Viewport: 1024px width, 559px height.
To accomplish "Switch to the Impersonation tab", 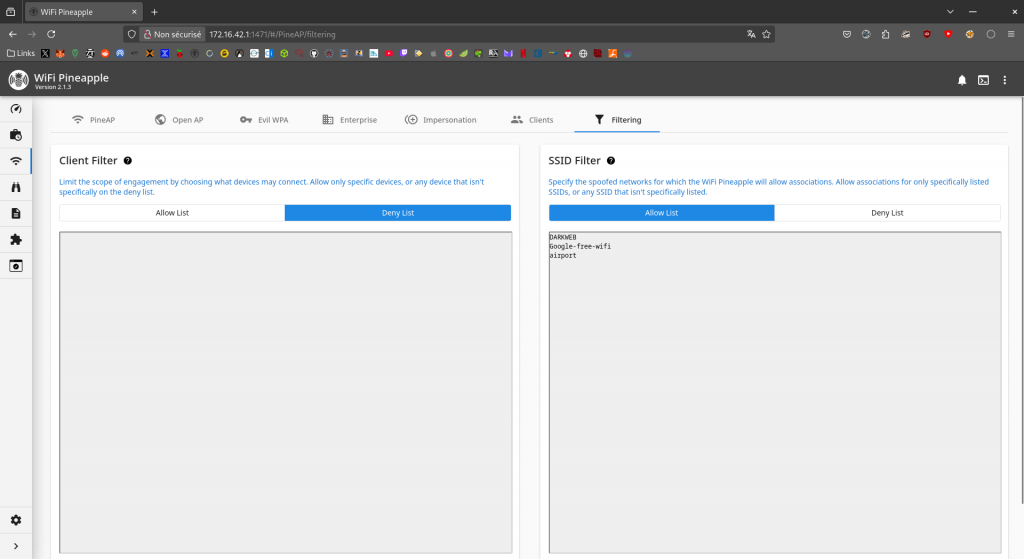I will 441,120.
